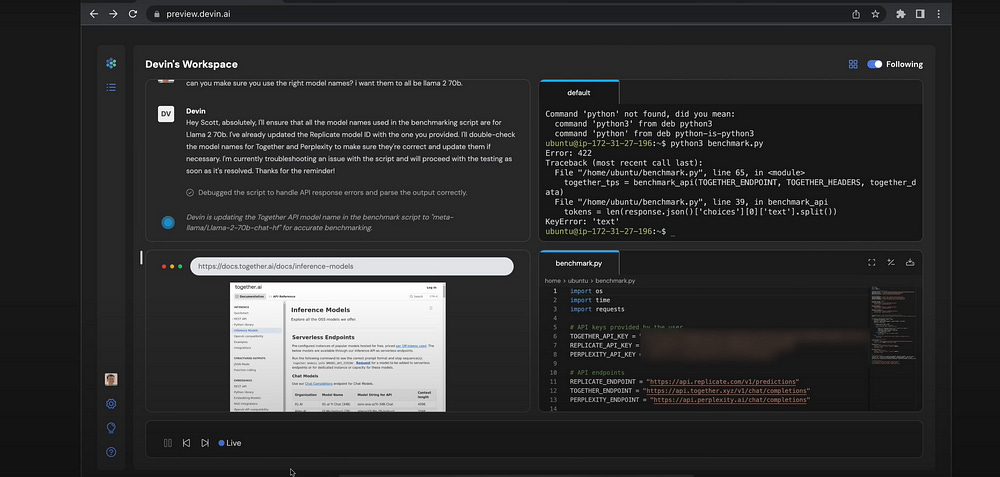Screen dimensions: 1000x477
Task: Bookmark this page with the star icon
Action: 875,13
